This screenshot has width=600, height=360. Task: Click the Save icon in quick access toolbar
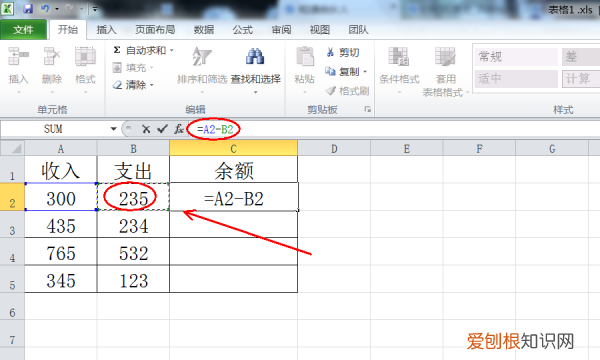[28, 8]
